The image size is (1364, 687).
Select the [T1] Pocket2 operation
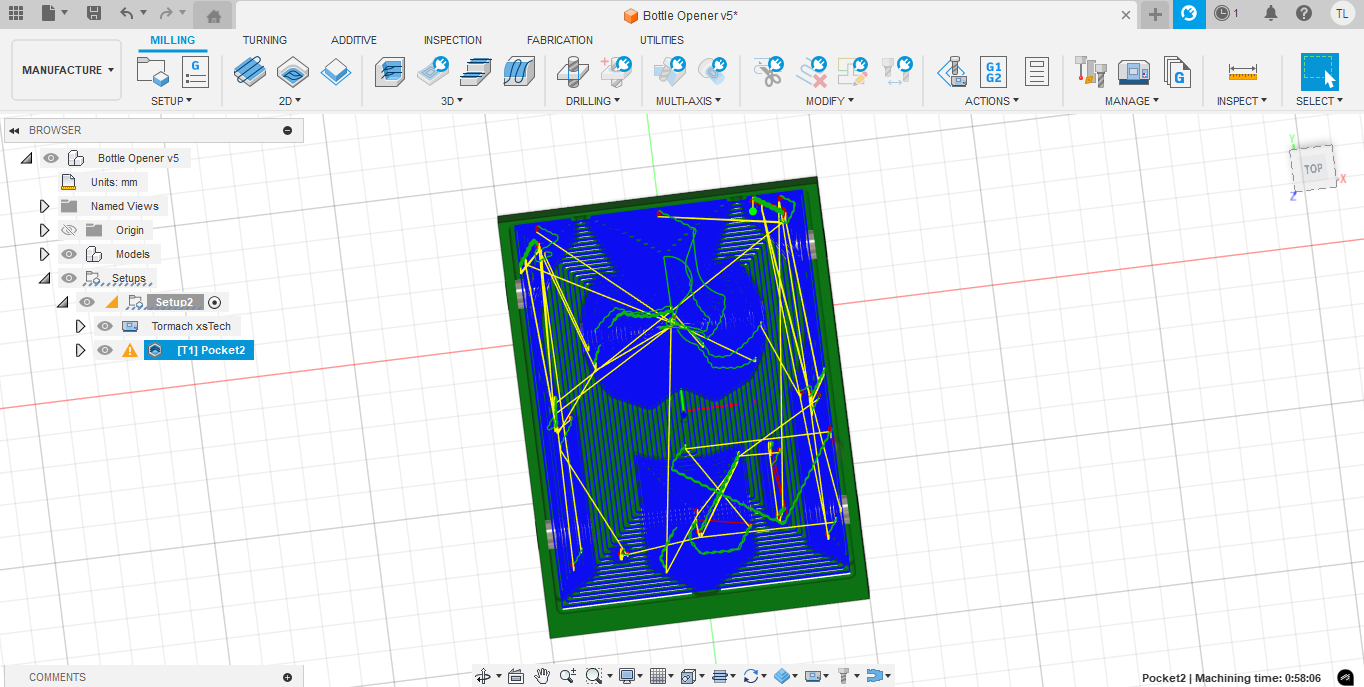tap(210, 350)
